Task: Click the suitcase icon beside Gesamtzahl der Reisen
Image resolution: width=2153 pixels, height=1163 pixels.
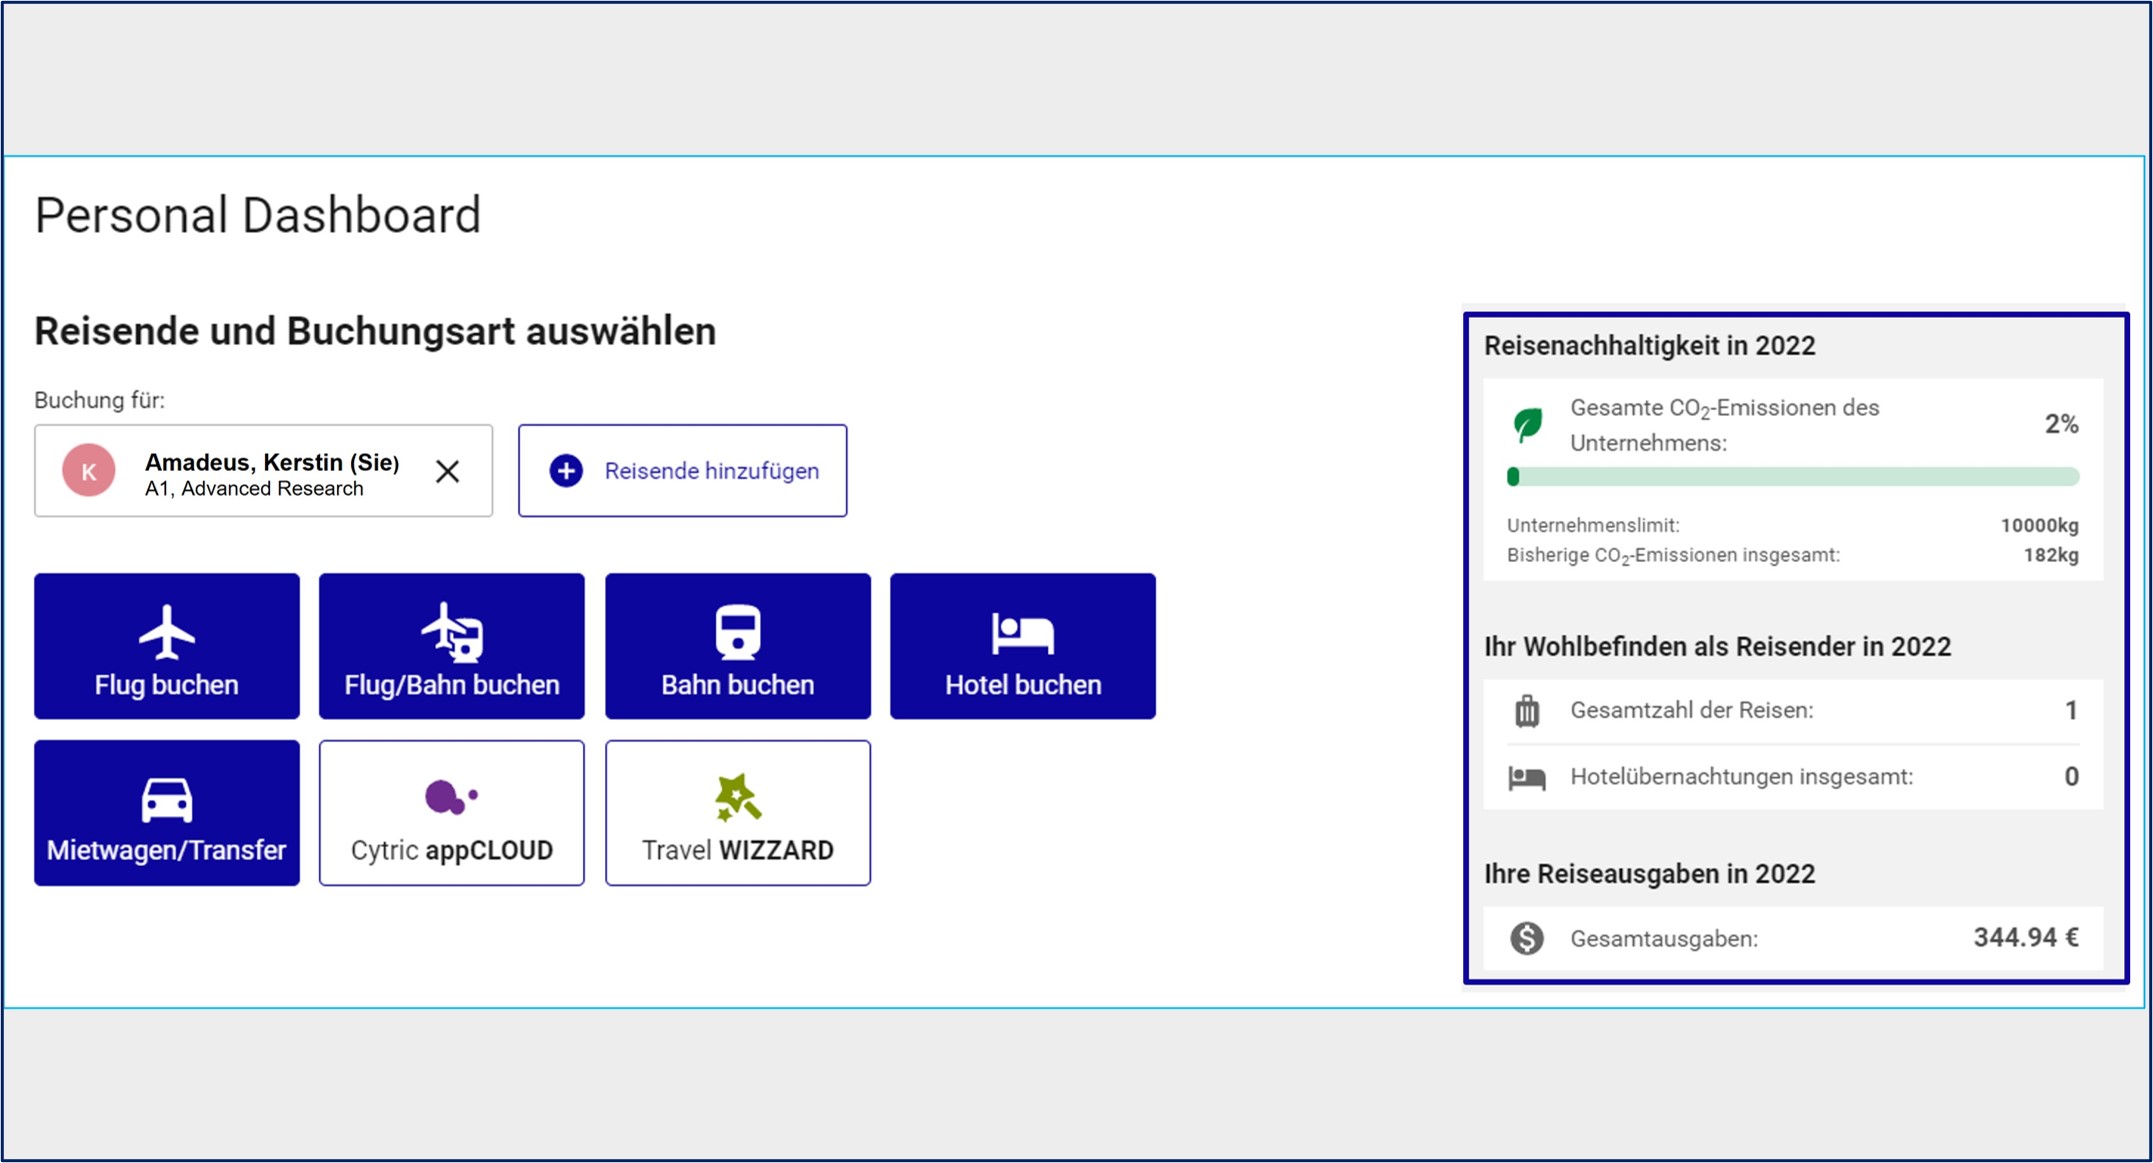Action: click(1526, 711)
